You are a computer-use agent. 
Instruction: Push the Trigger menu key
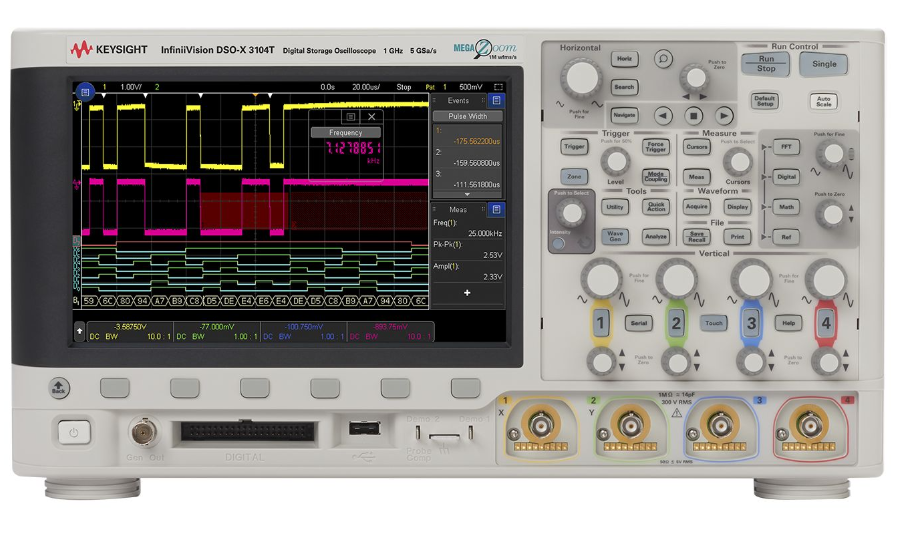pos(574,146)
